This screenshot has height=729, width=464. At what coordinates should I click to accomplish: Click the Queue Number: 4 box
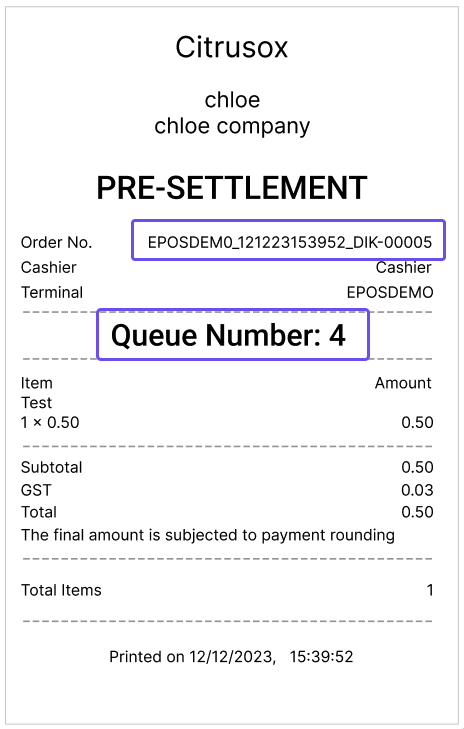(x=233, y=334)
